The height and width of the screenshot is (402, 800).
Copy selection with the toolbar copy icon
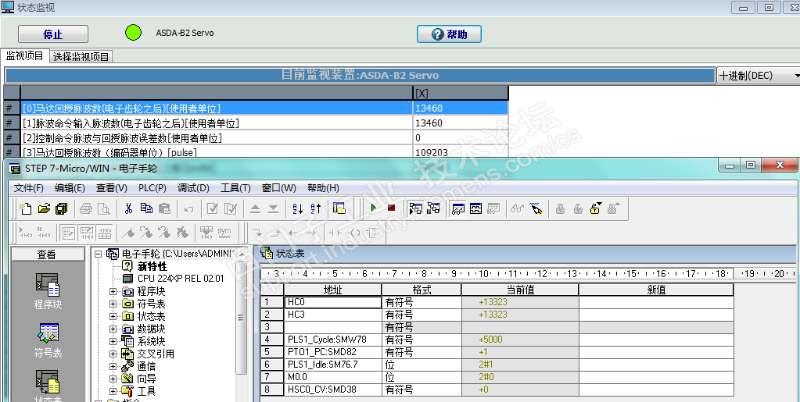tap(146, 208)
